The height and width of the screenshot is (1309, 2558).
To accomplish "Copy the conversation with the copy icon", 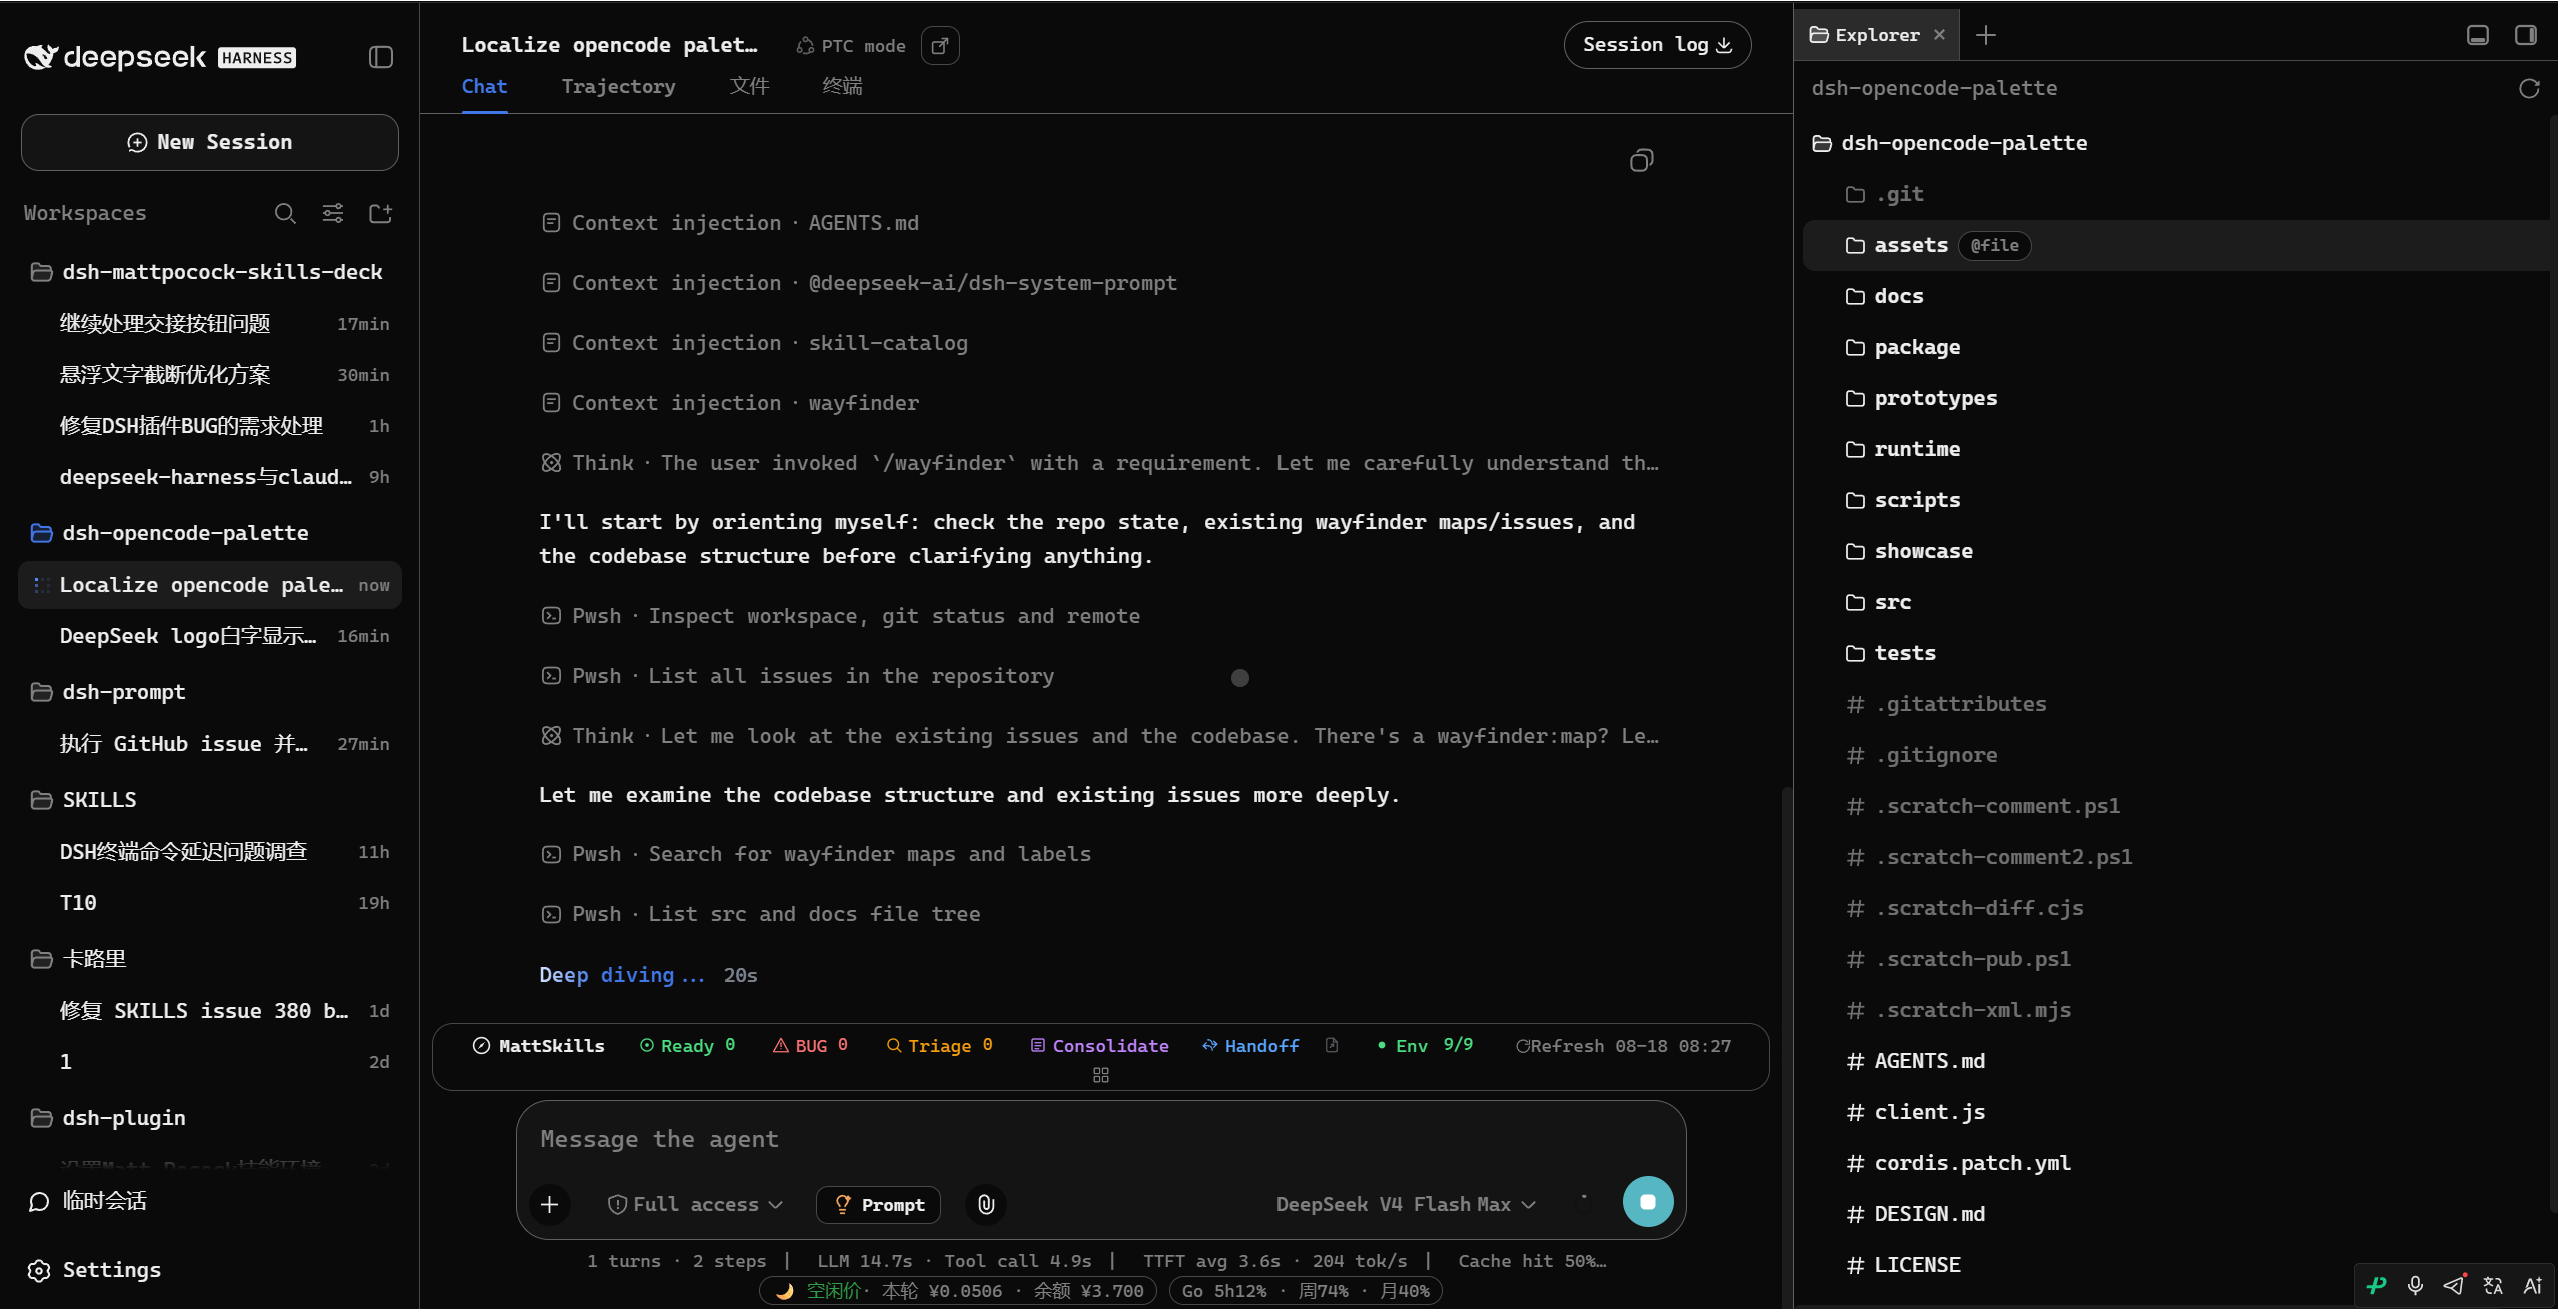I will (x=1641, y=160).
